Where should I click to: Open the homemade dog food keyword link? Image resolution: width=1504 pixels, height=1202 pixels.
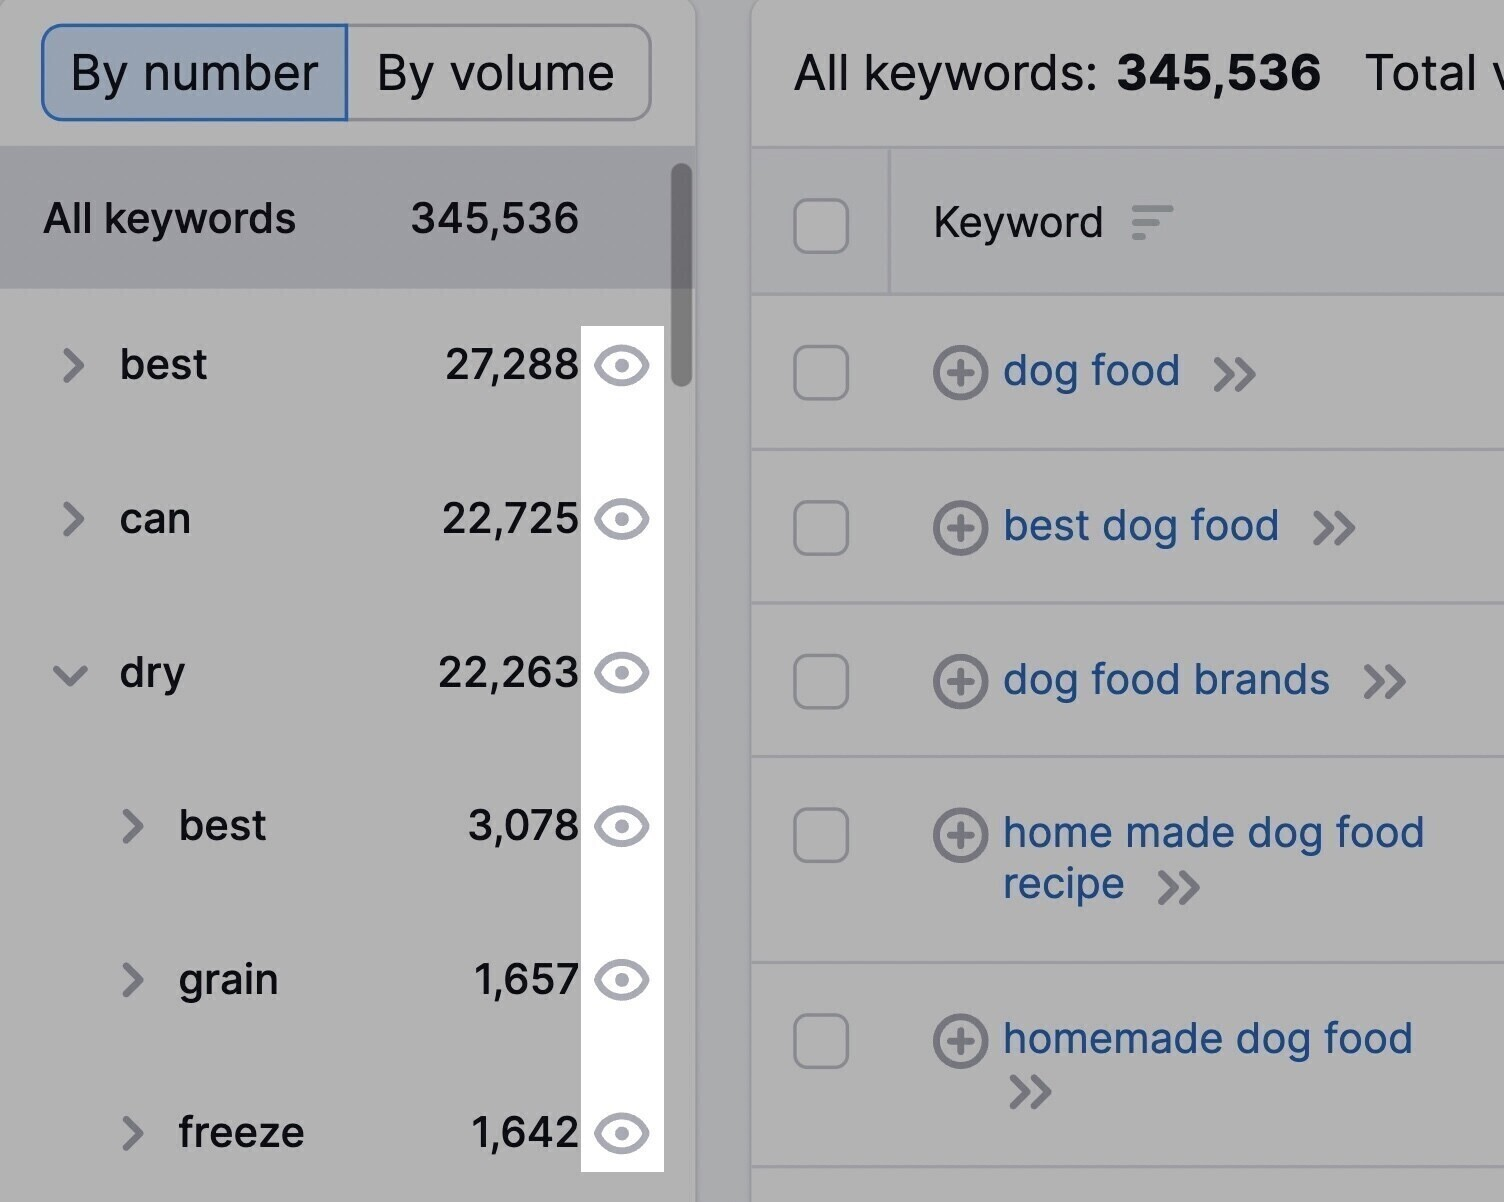1207,1038
